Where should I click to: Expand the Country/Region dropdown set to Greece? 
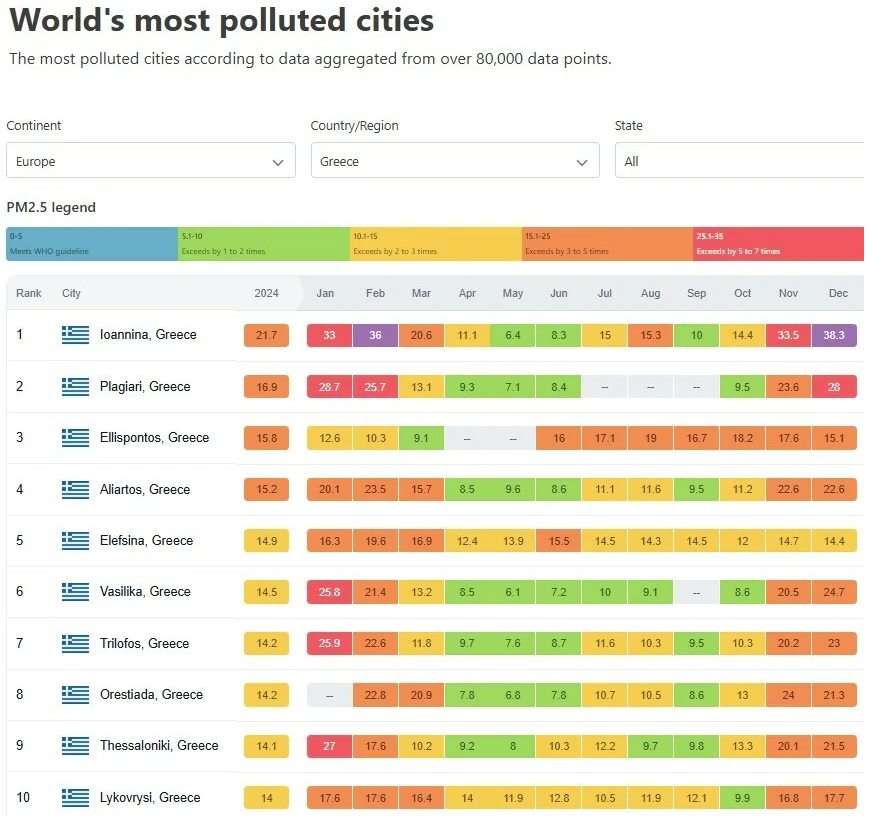(x=455, y=161)
